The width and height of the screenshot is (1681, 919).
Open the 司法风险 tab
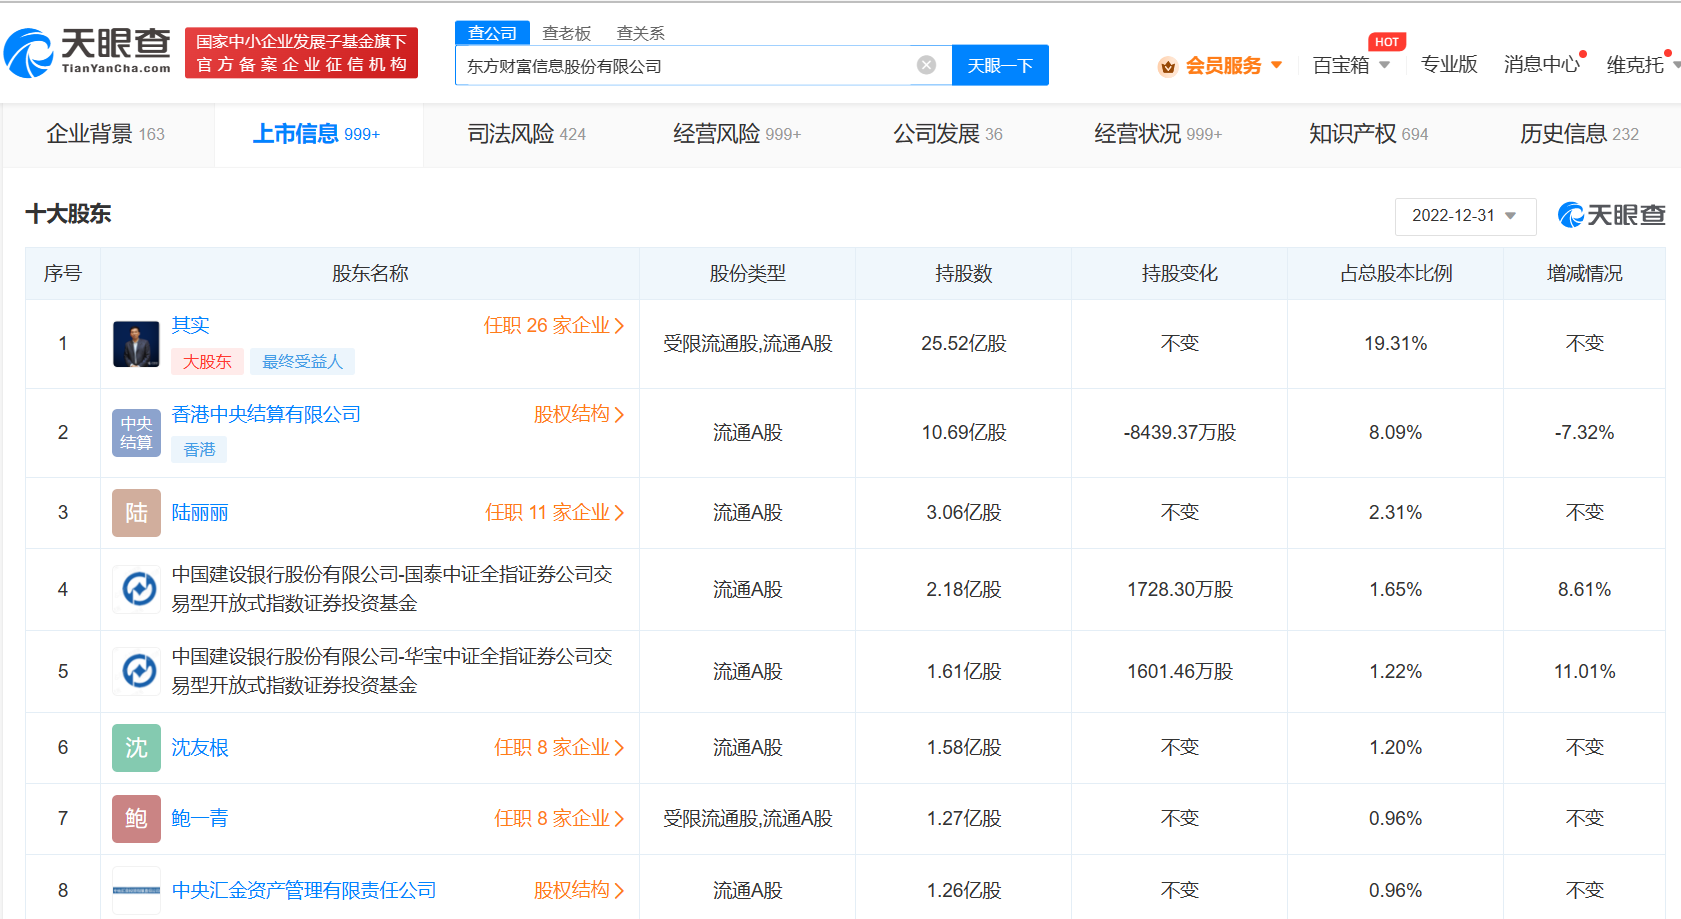pyautogui.click(x=527, y=134)
